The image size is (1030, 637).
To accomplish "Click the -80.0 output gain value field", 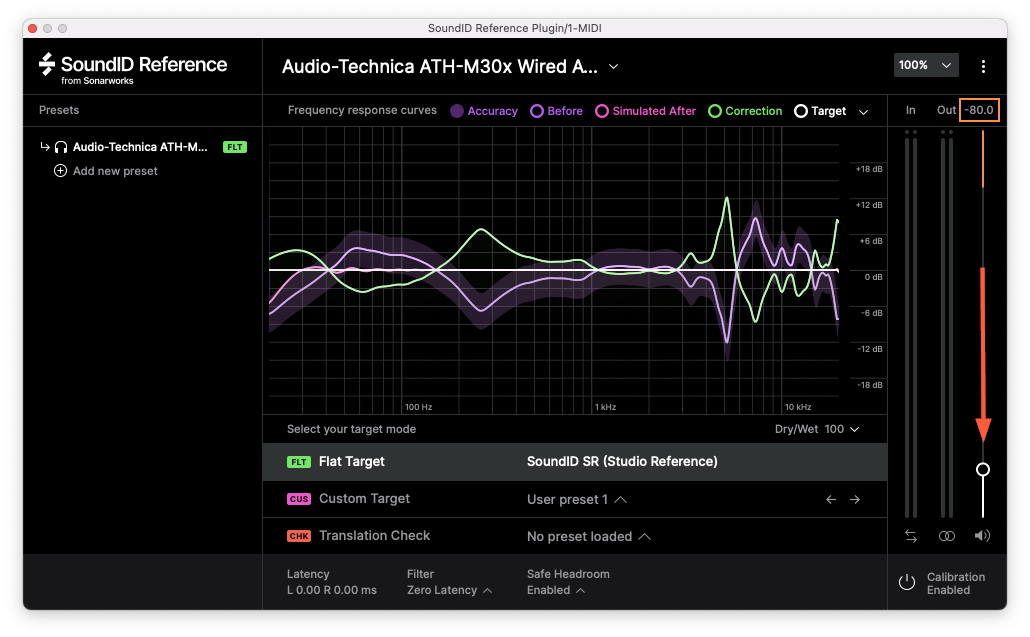I will point(979,110).
